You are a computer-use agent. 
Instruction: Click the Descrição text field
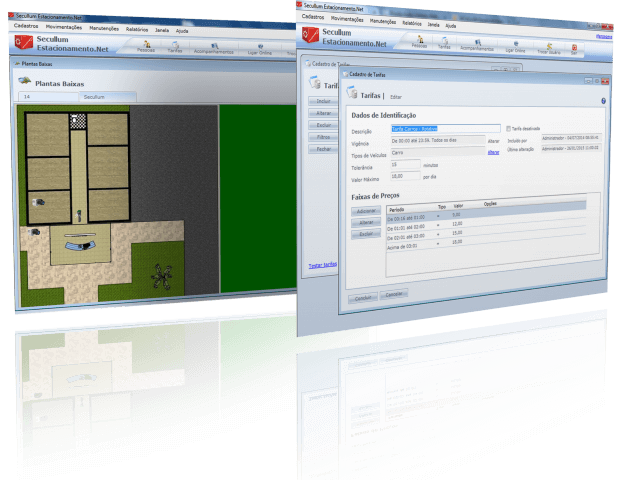tap(445, 128)
